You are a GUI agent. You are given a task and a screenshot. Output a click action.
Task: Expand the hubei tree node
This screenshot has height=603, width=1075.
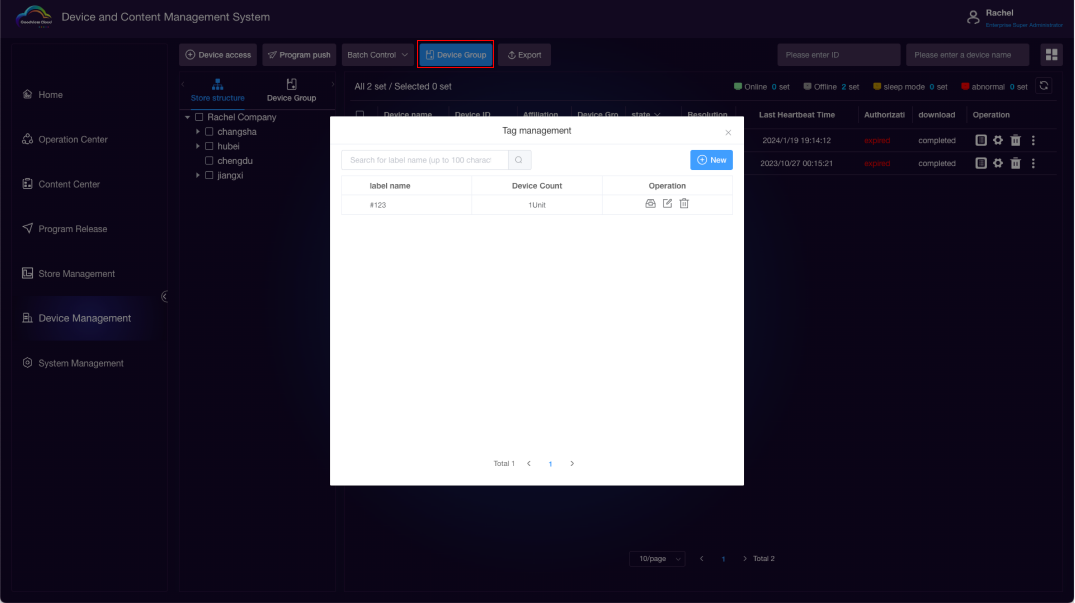198,146
